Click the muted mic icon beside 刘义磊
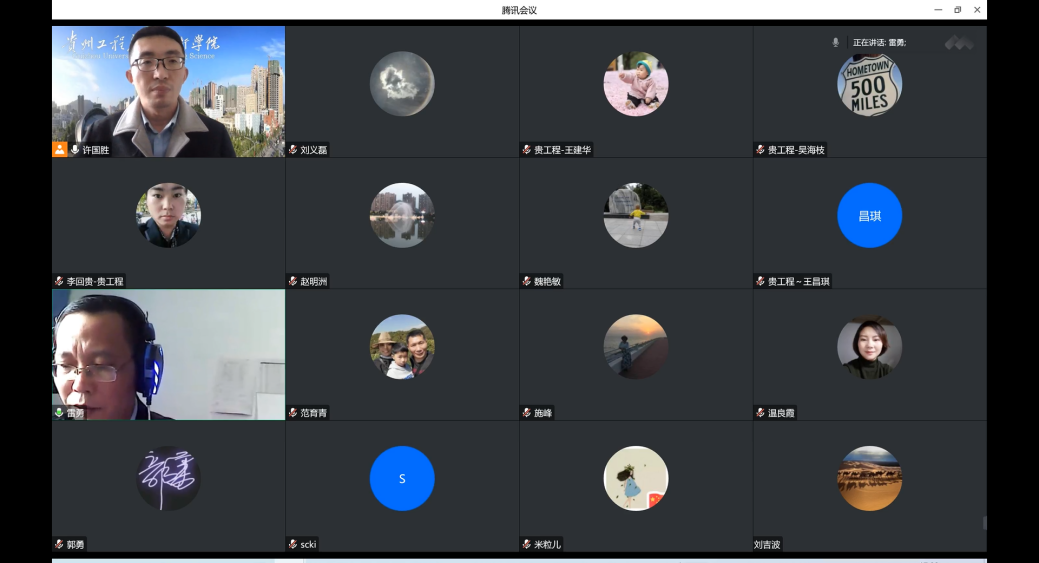 293,150
